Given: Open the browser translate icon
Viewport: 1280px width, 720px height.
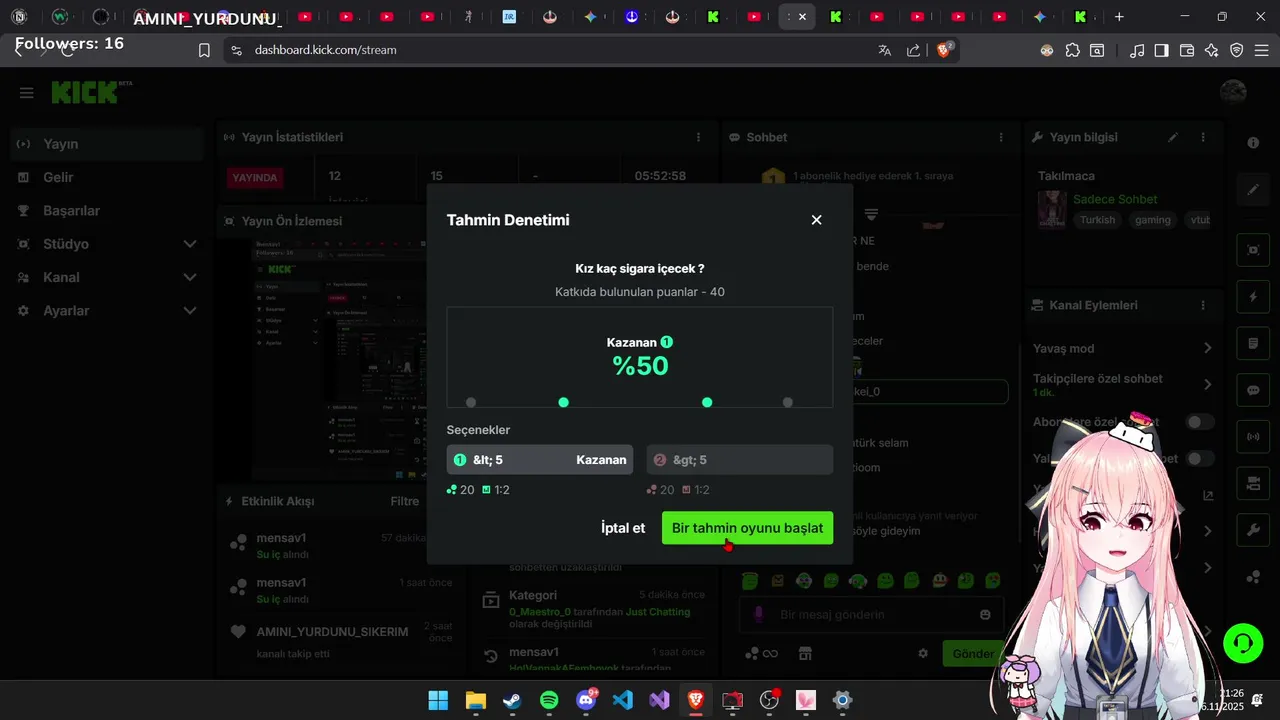Looking at the screenshot, I should [884, 50].
